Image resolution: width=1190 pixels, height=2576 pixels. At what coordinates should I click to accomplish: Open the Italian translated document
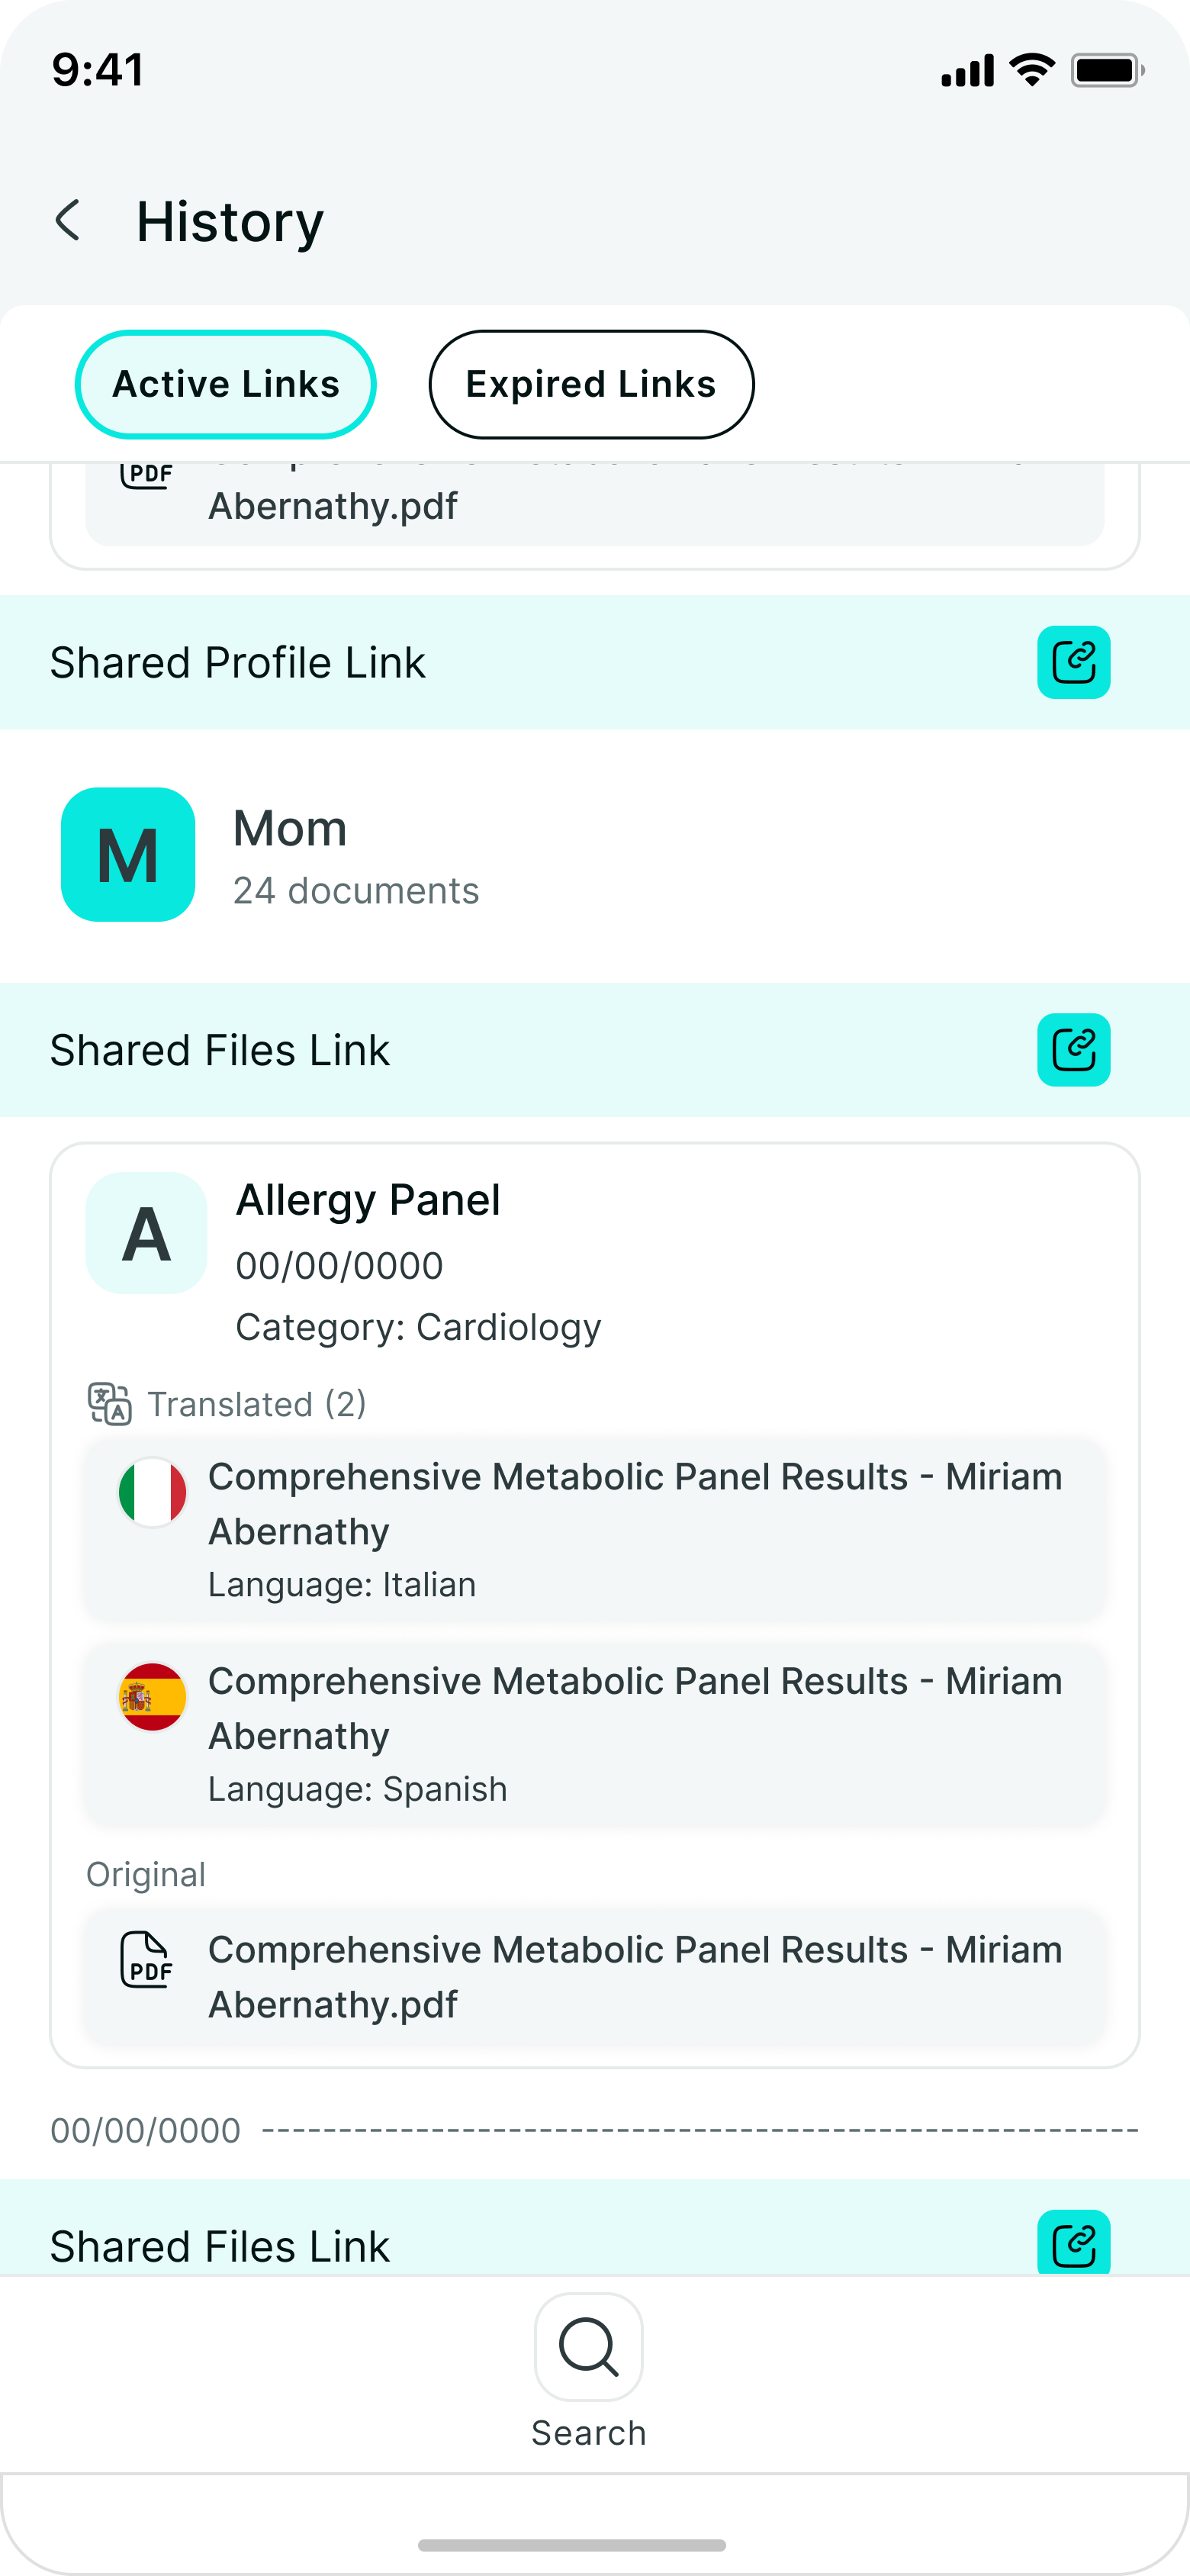click(x=634, y=1528)
